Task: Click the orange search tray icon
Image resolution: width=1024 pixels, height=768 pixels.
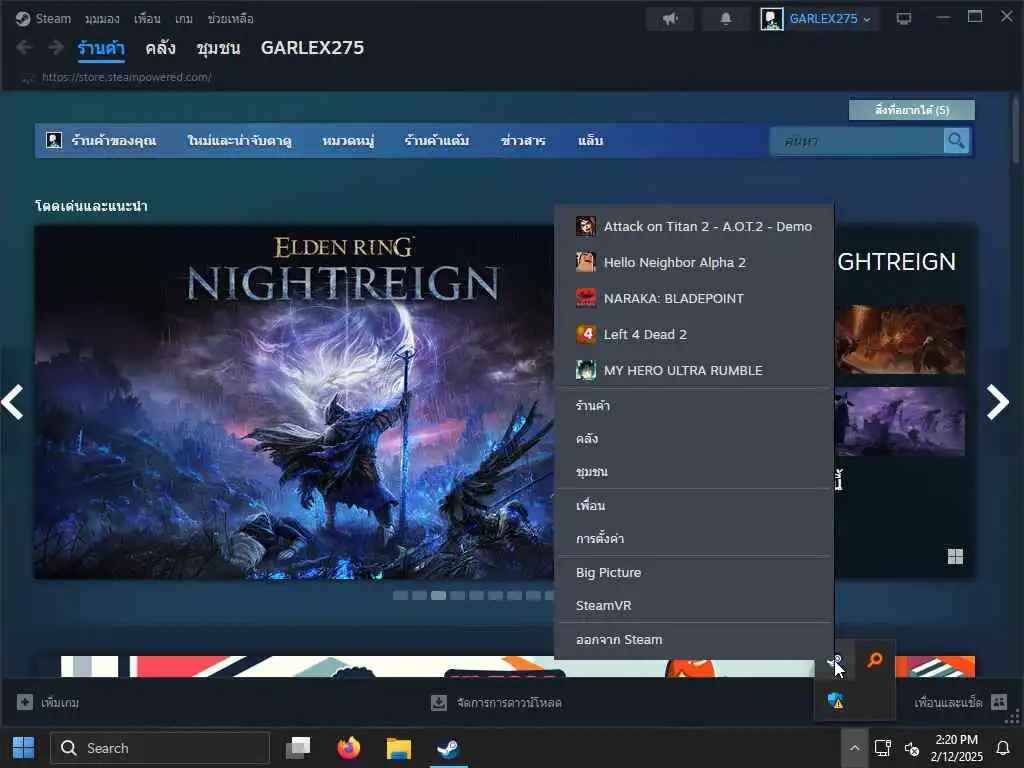Action: click(x=874, y=660)
